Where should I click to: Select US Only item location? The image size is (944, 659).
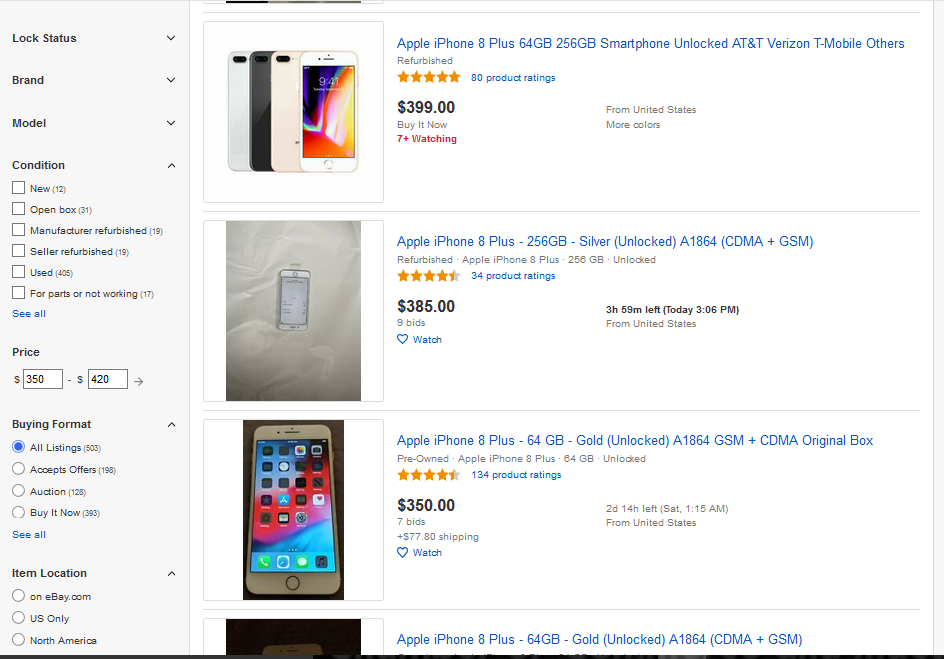point(18,618)
